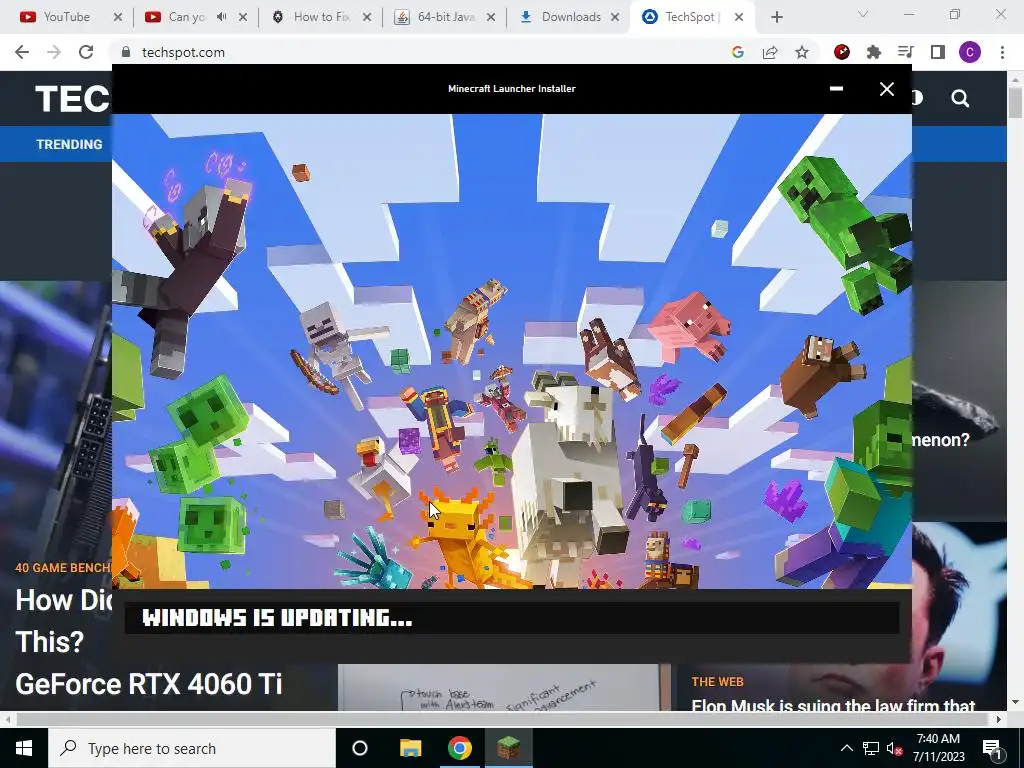Close the 64-bit Java tab
The image size is (1024, 768).
pos(491,17)
